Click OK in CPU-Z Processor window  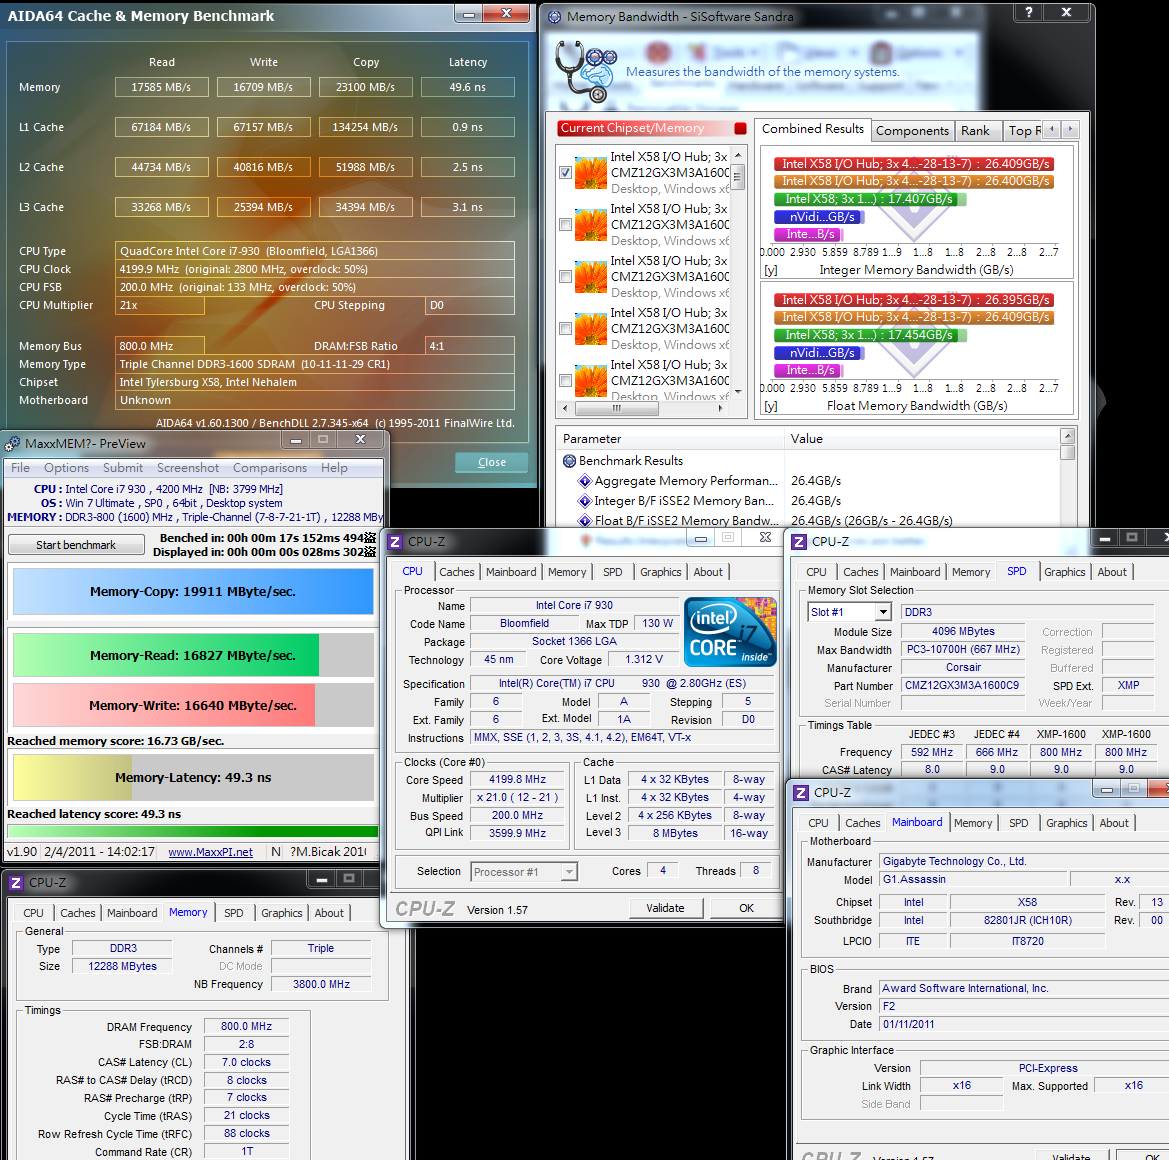746,908
